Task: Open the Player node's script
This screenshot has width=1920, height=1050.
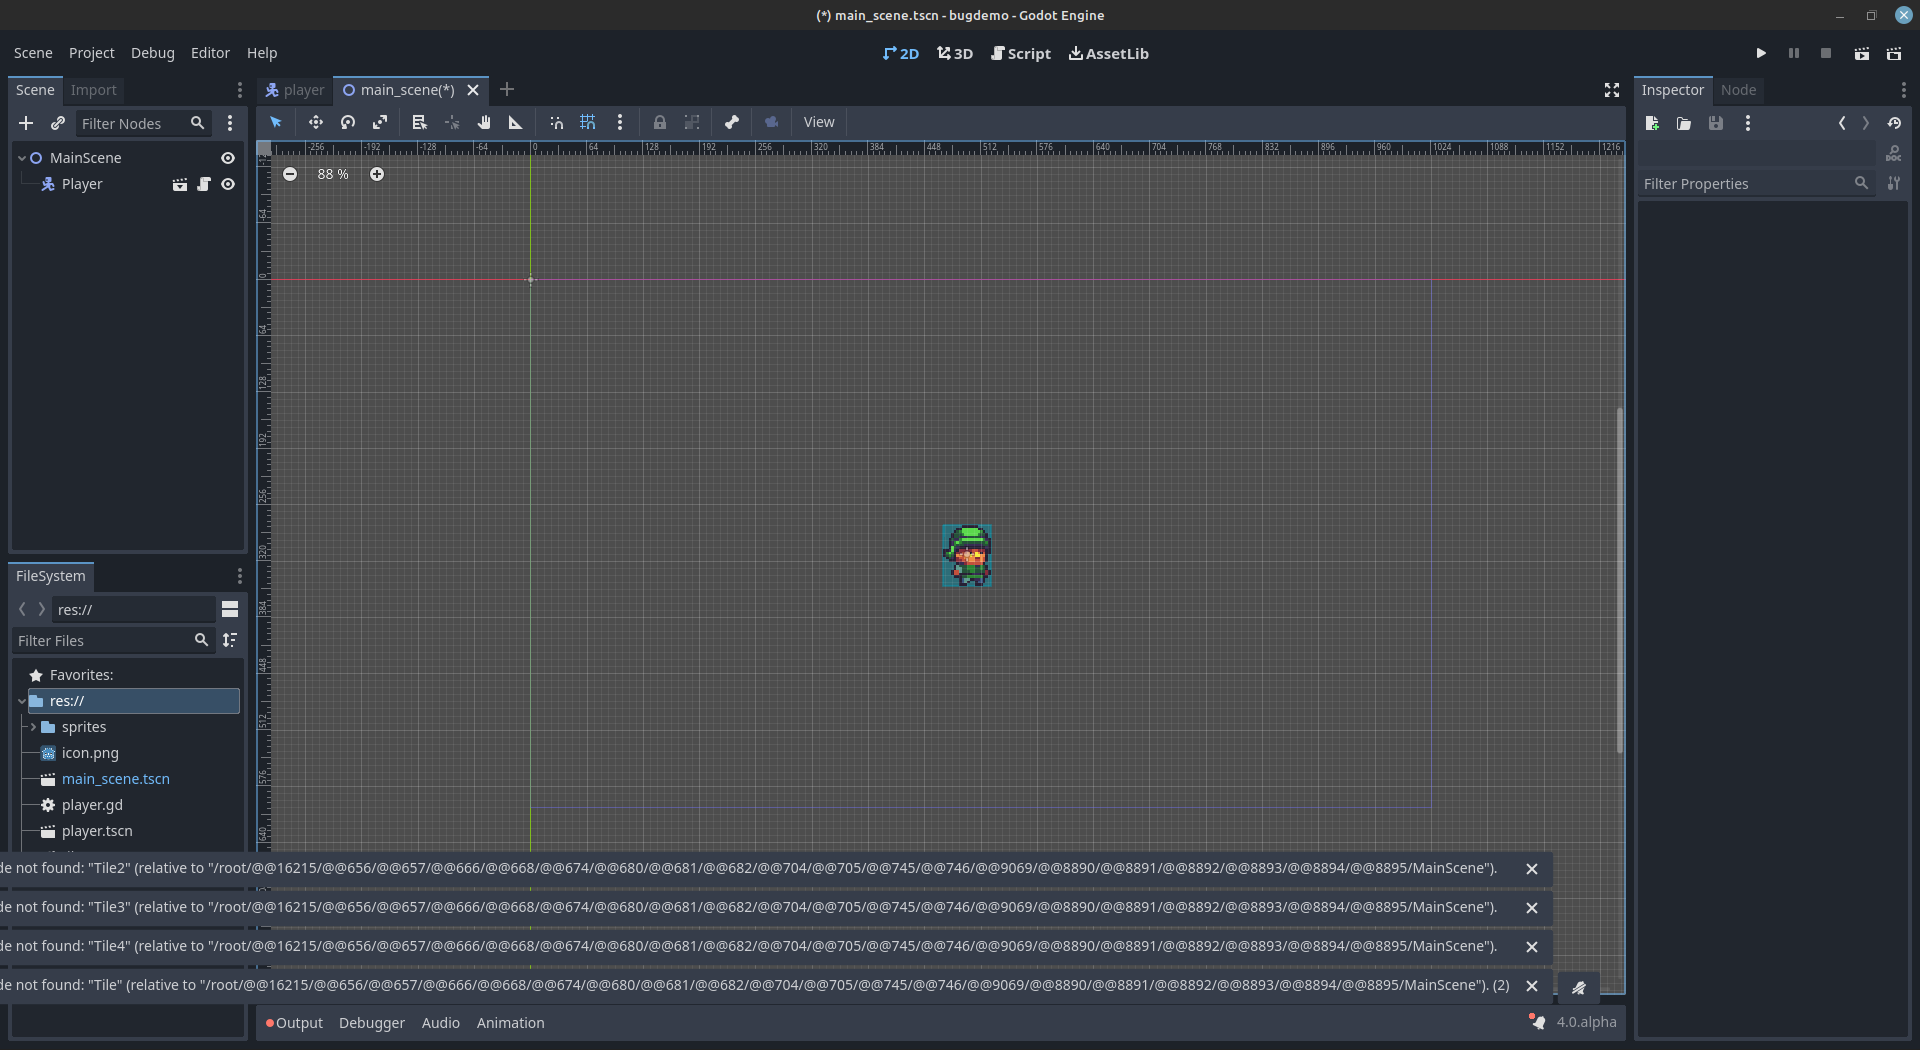Action: 204,184
